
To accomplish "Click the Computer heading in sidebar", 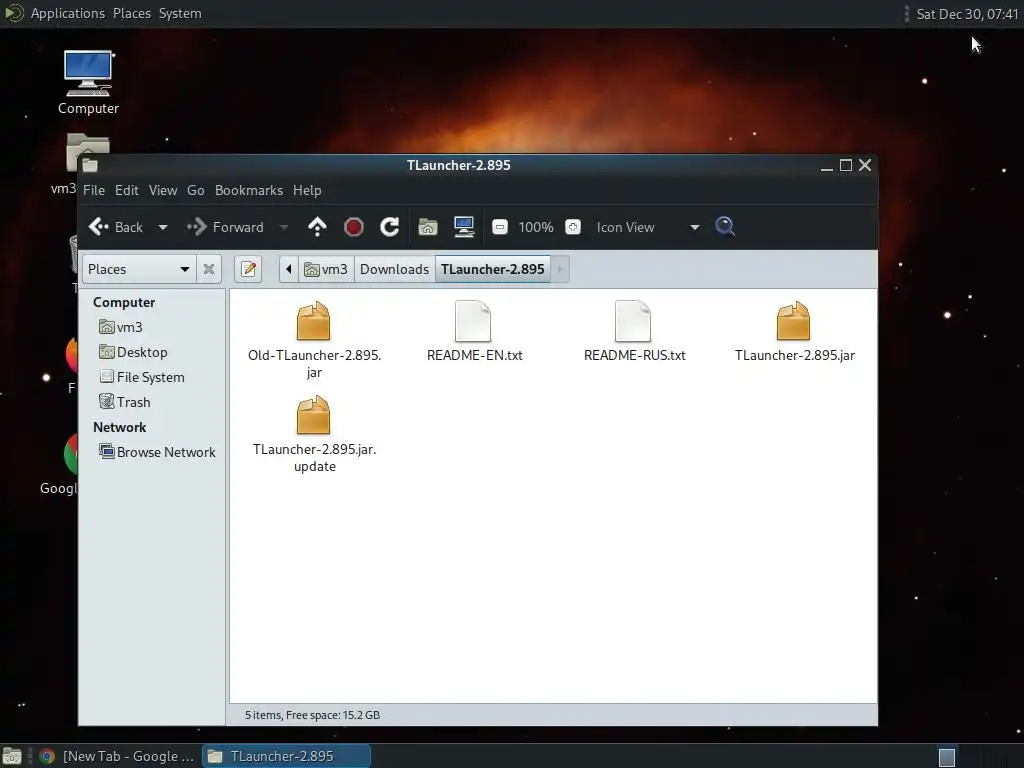I will (x=124, y=302).
